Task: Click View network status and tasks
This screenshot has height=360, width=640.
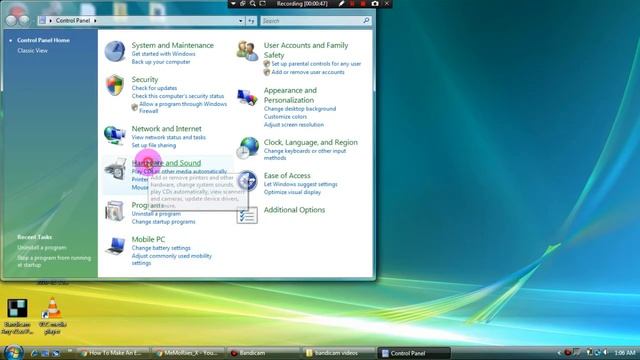Action: point(169,137)
